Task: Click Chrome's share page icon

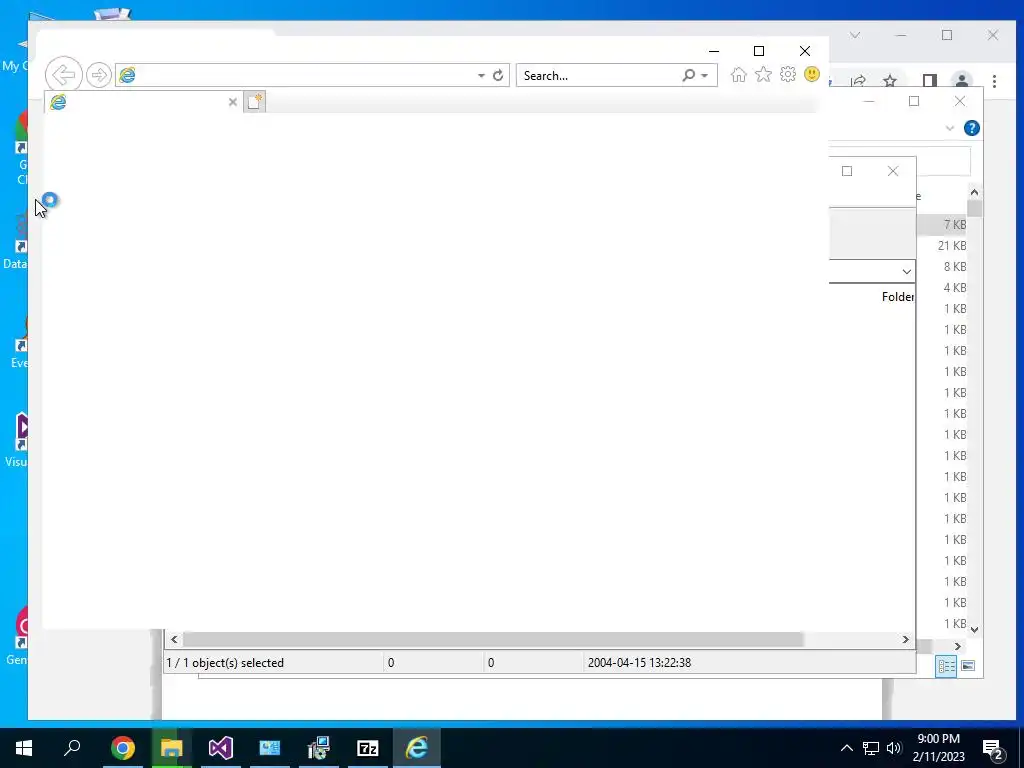Action: 858,81
